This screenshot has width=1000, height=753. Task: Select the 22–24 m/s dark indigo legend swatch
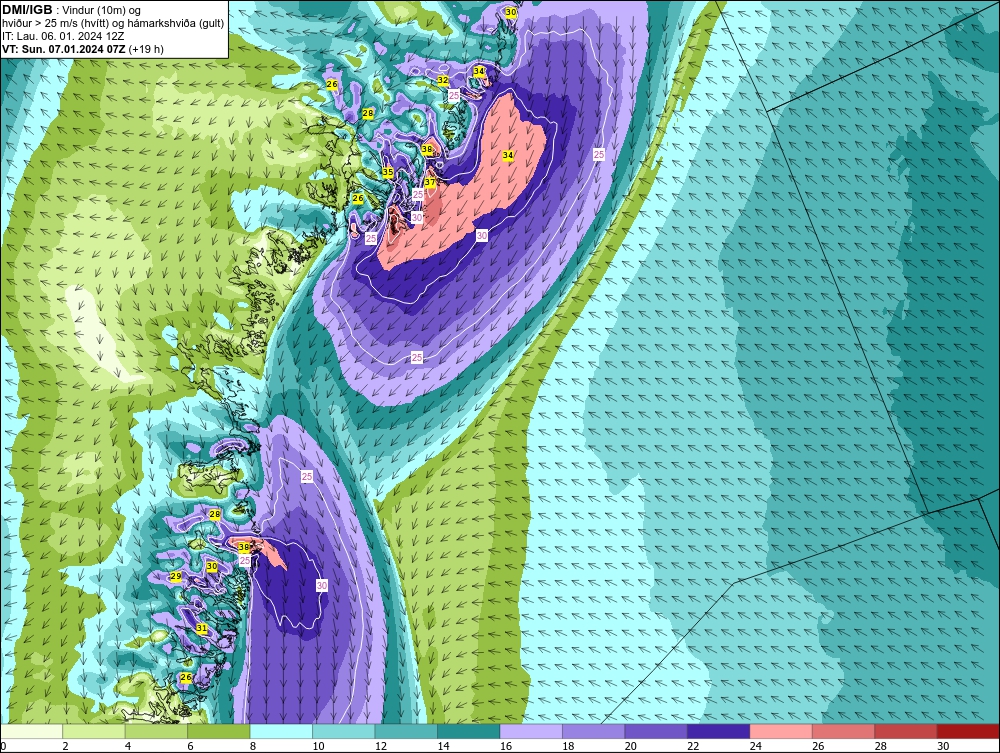(719, 731)
